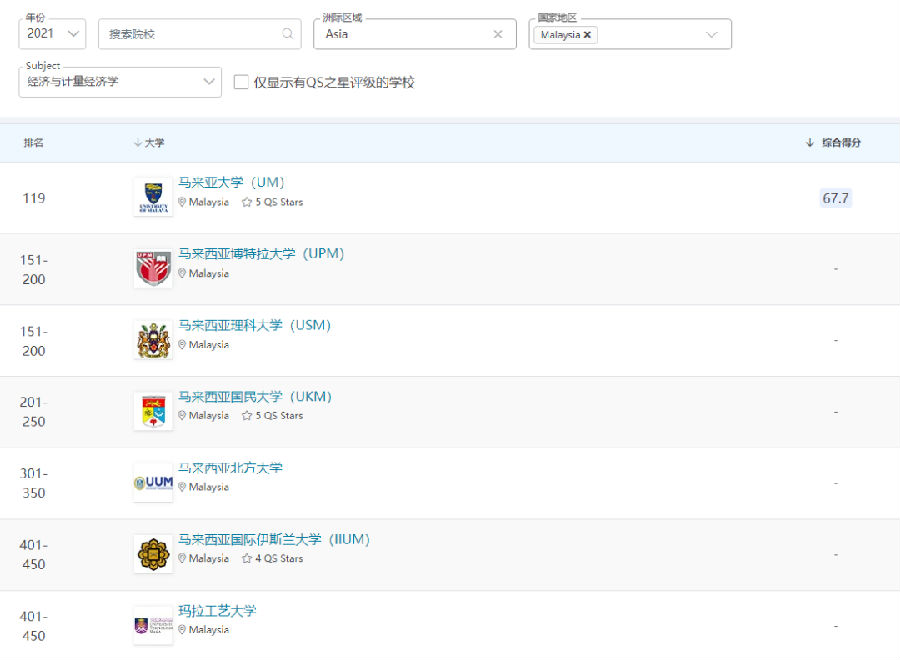Click the magnifier search icon
Screen dimensions: 900x660
point(288,34)
